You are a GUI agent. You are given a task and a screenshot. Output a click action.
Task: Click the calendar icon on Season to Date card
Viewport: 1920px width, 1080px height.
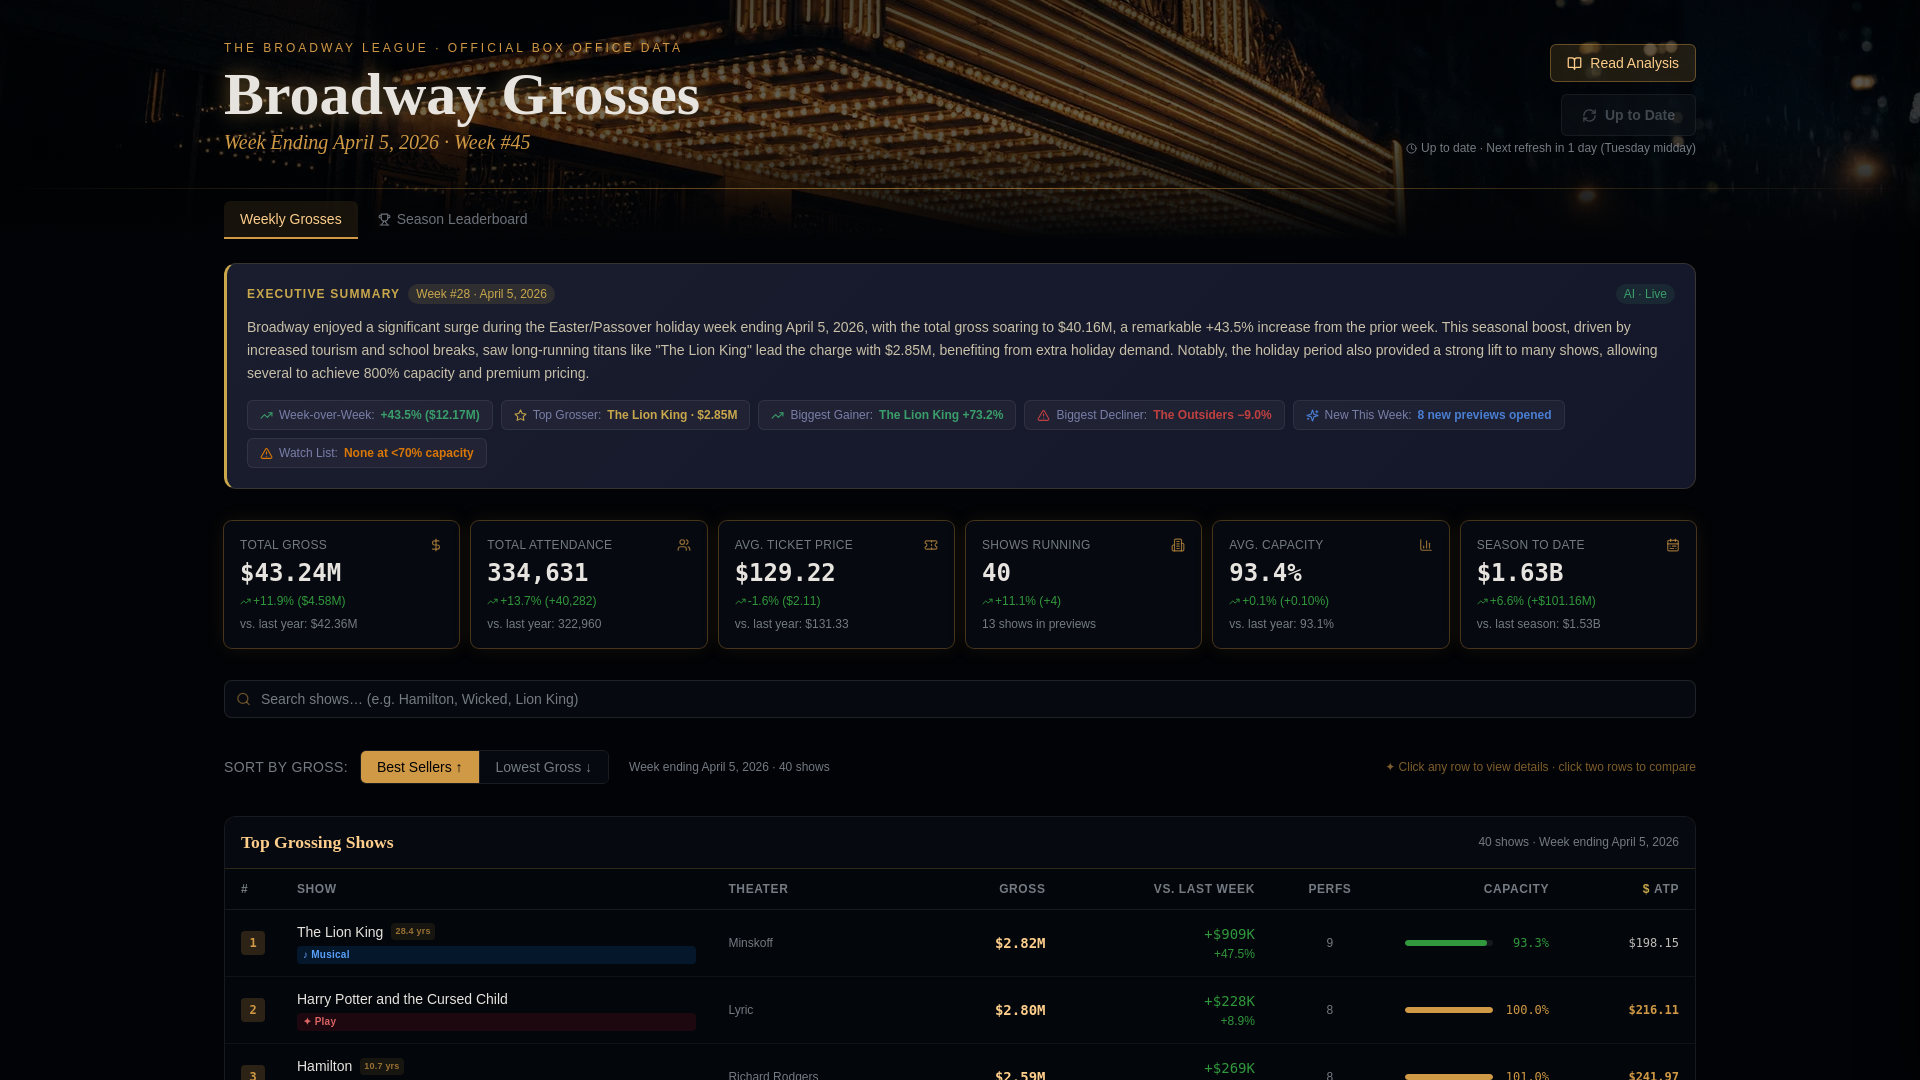(x=1673, y=545)
